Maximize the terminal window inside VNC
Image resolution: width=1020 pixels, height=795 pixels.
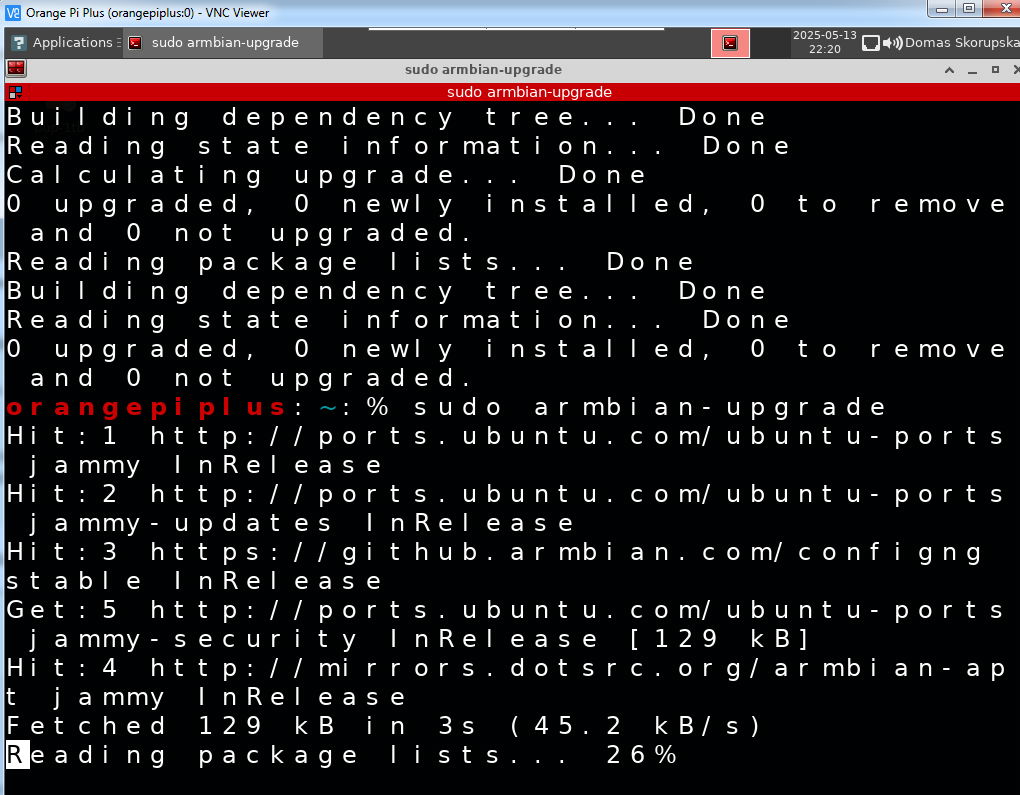pyautogui.click(x=995, y=70)
